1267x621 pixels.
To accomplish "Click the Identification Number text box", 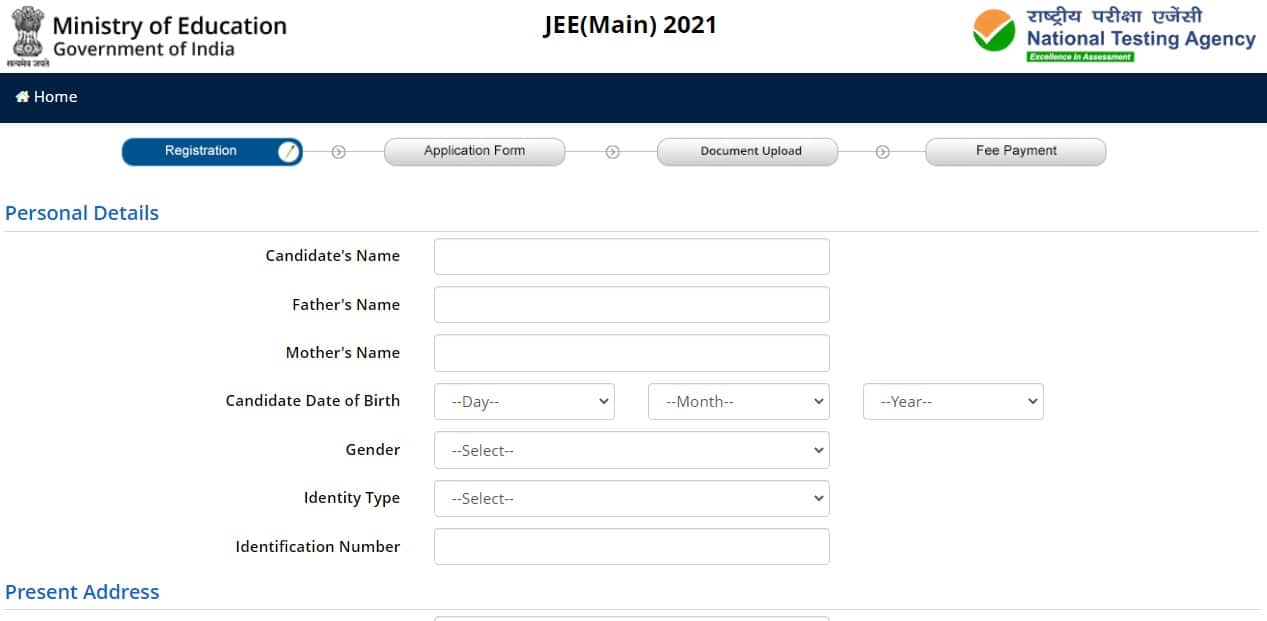I will point(631,547).
